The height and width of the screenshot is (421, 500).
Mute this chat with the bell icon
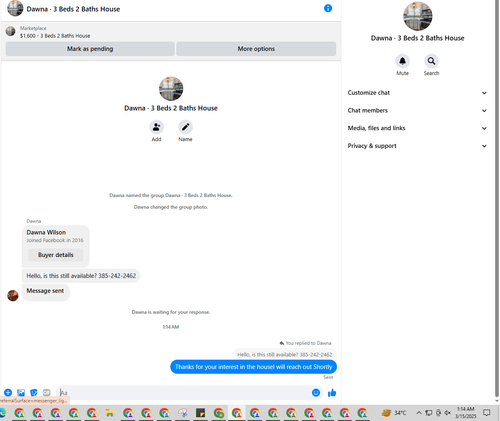pos(402,61)
